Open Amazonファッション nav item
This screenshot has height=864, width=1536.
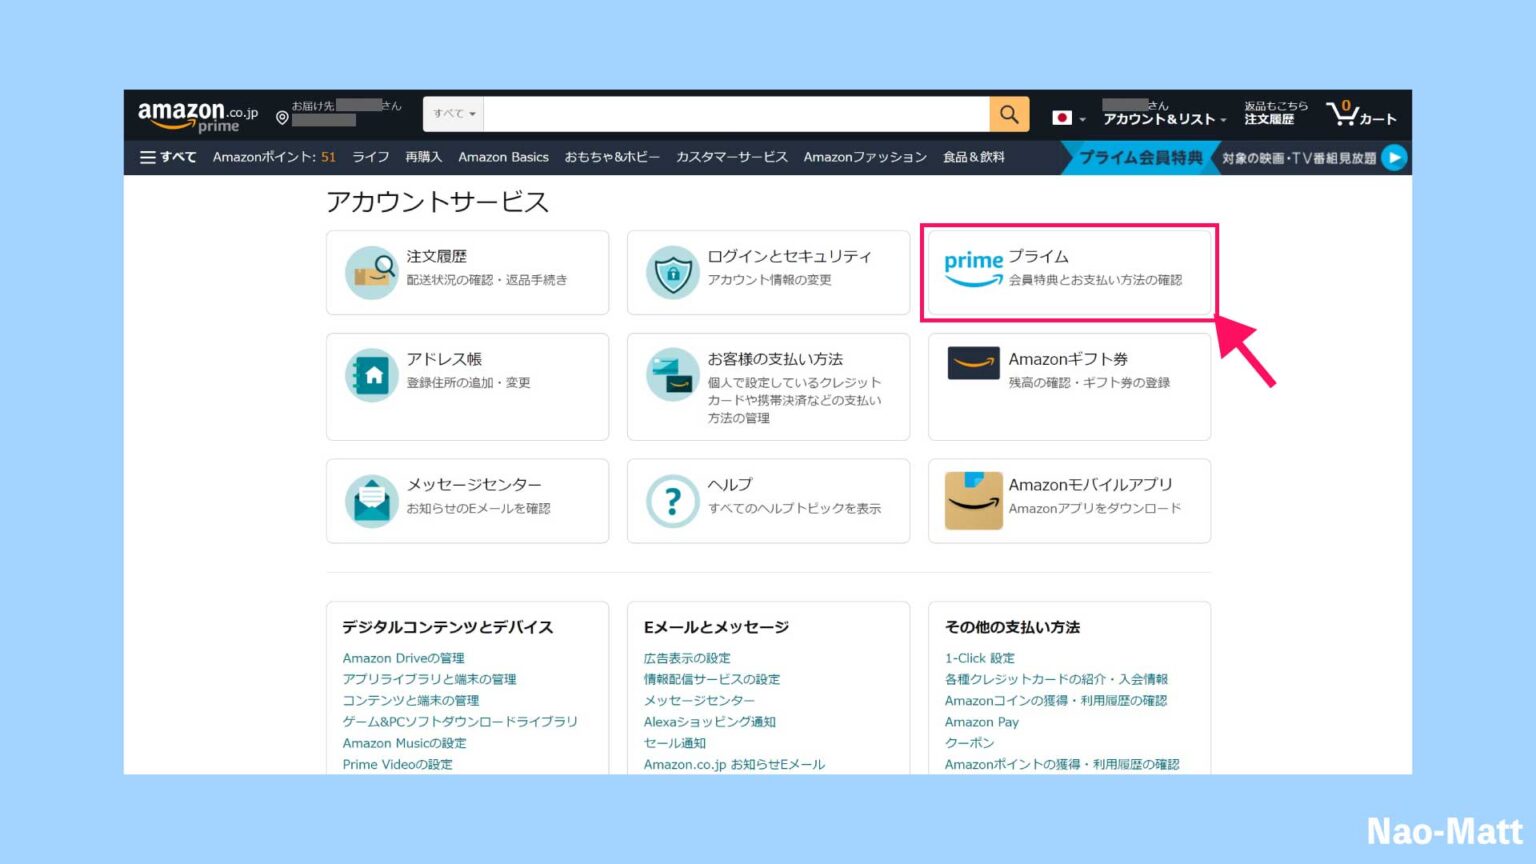[x=865, y=157]
